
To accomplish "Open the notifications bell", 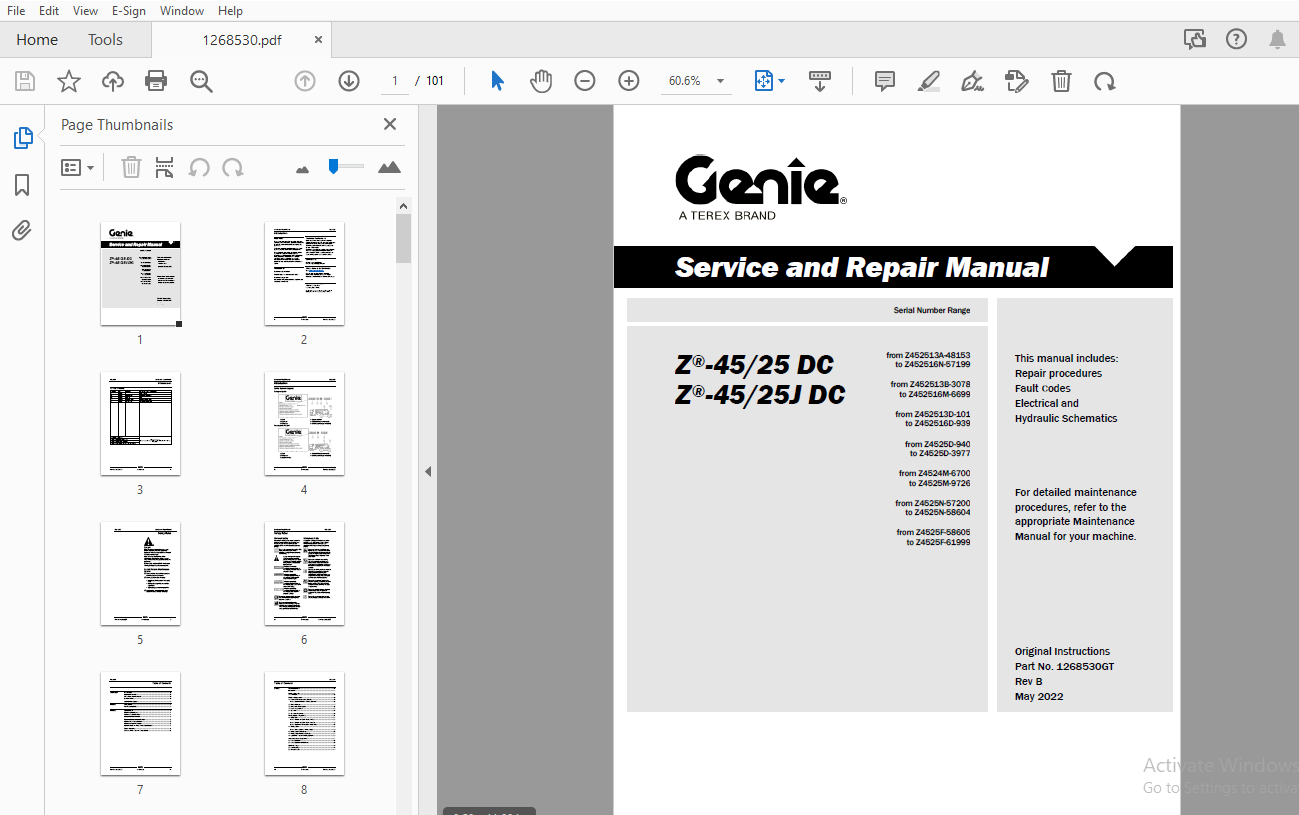I will 1277,40.
